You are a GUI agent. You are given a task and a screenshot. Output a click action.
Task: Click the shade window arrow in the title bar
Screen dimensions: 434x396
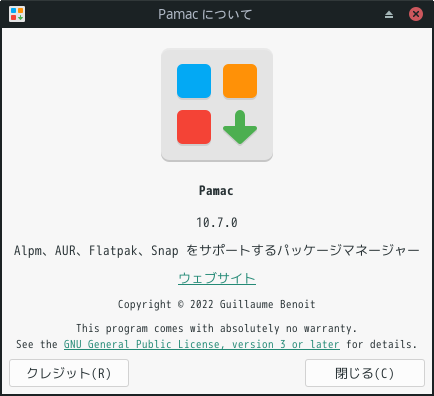tap(389, 14)
